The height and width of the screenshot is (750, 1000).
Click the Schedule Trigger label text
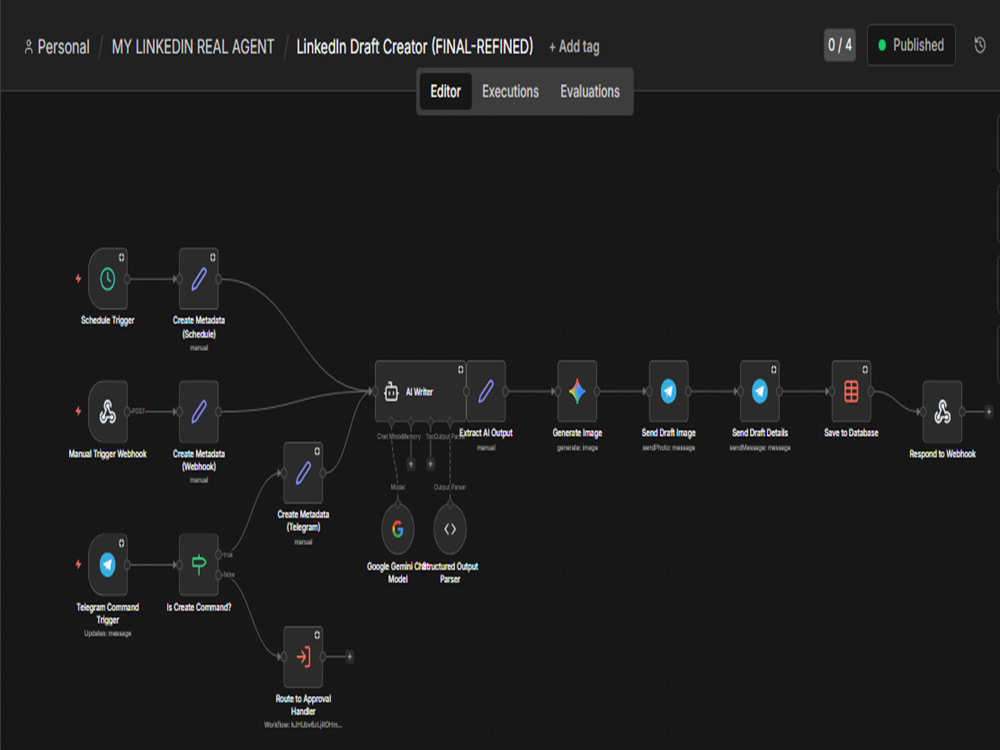tap(108, 320)
